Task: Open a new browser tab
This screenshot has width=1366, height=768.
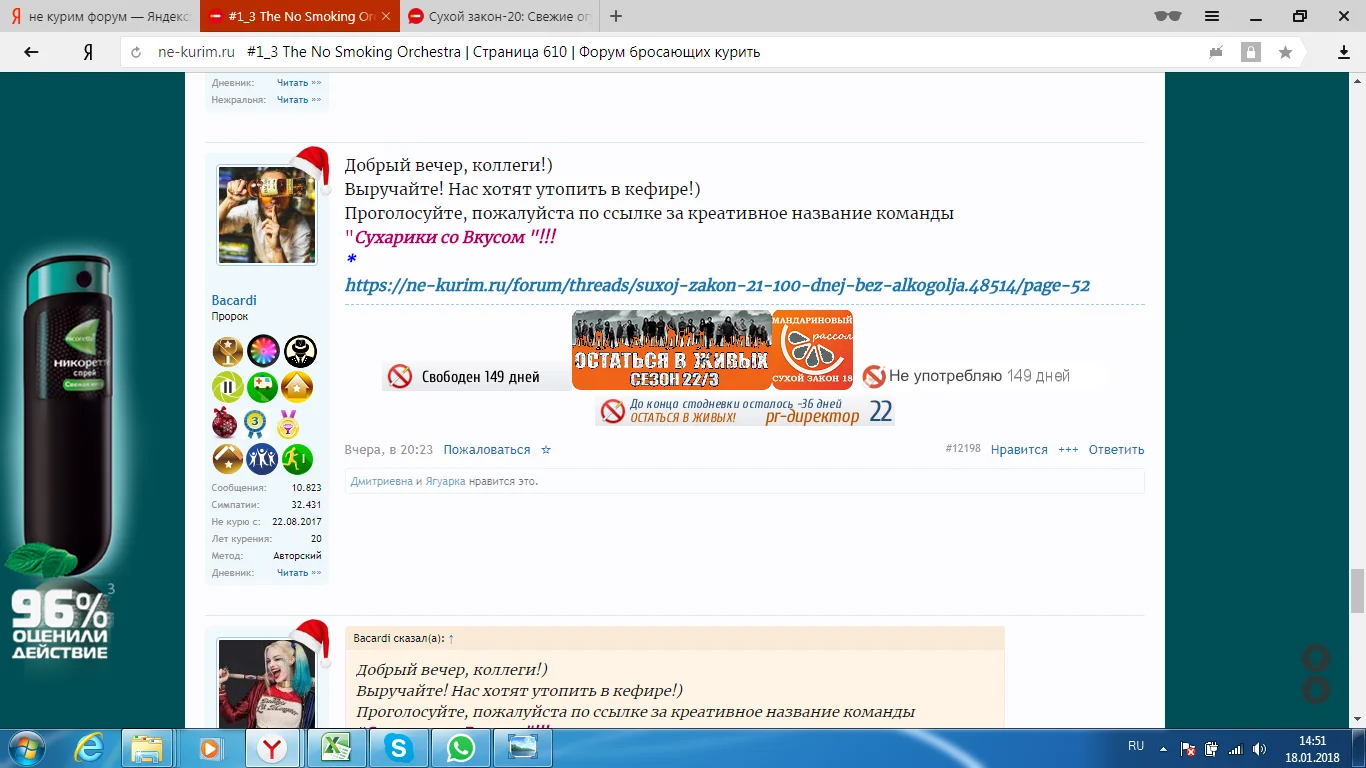Action: (616, 16)
